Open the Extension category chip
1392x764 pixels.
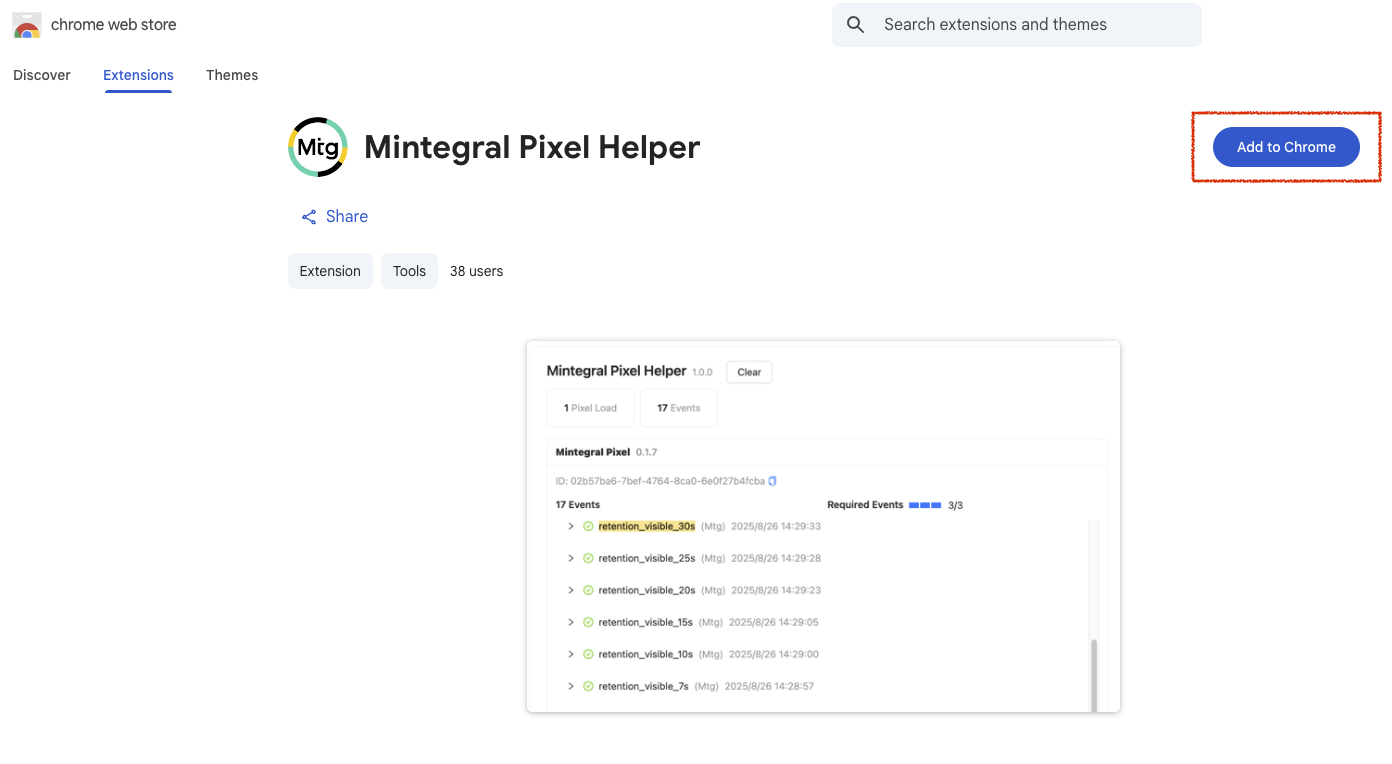[330, 271]
